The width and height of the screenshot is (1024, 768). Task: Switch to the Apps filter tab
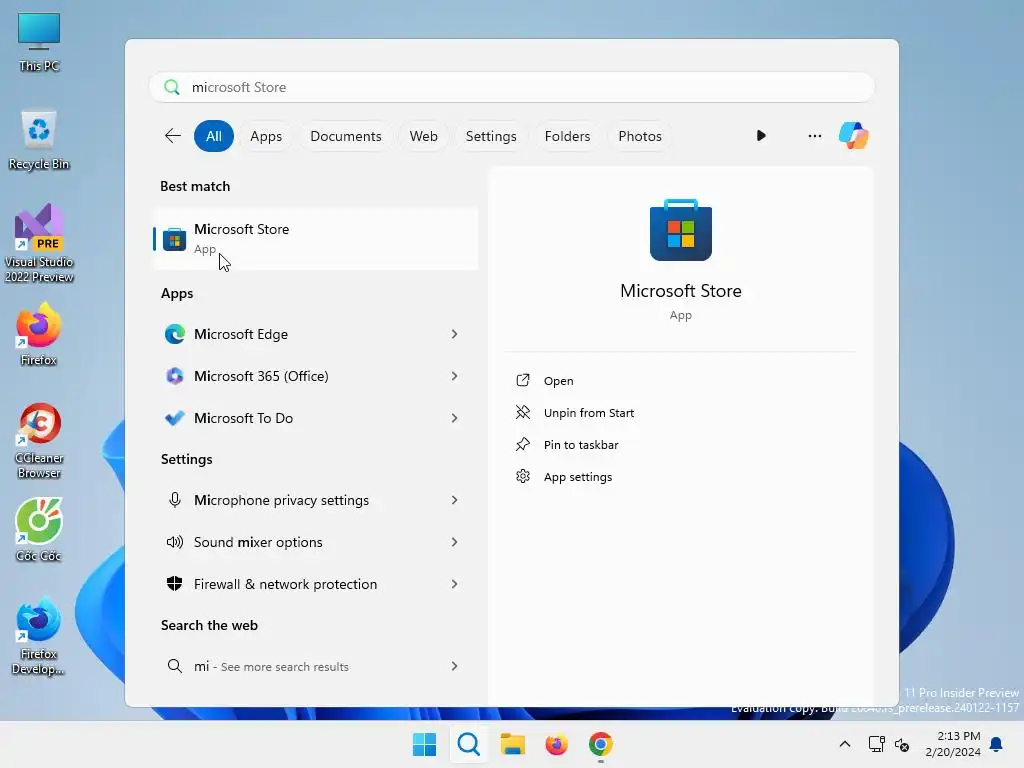tap(266, 136)
